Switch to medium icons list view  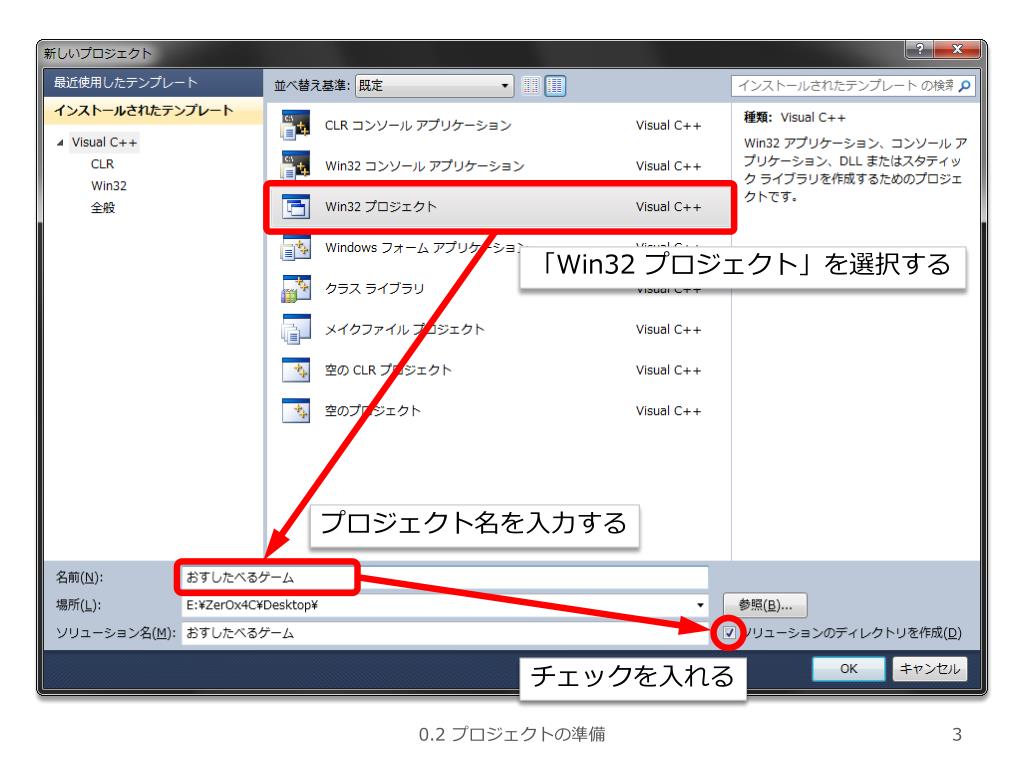coord(555,86)
